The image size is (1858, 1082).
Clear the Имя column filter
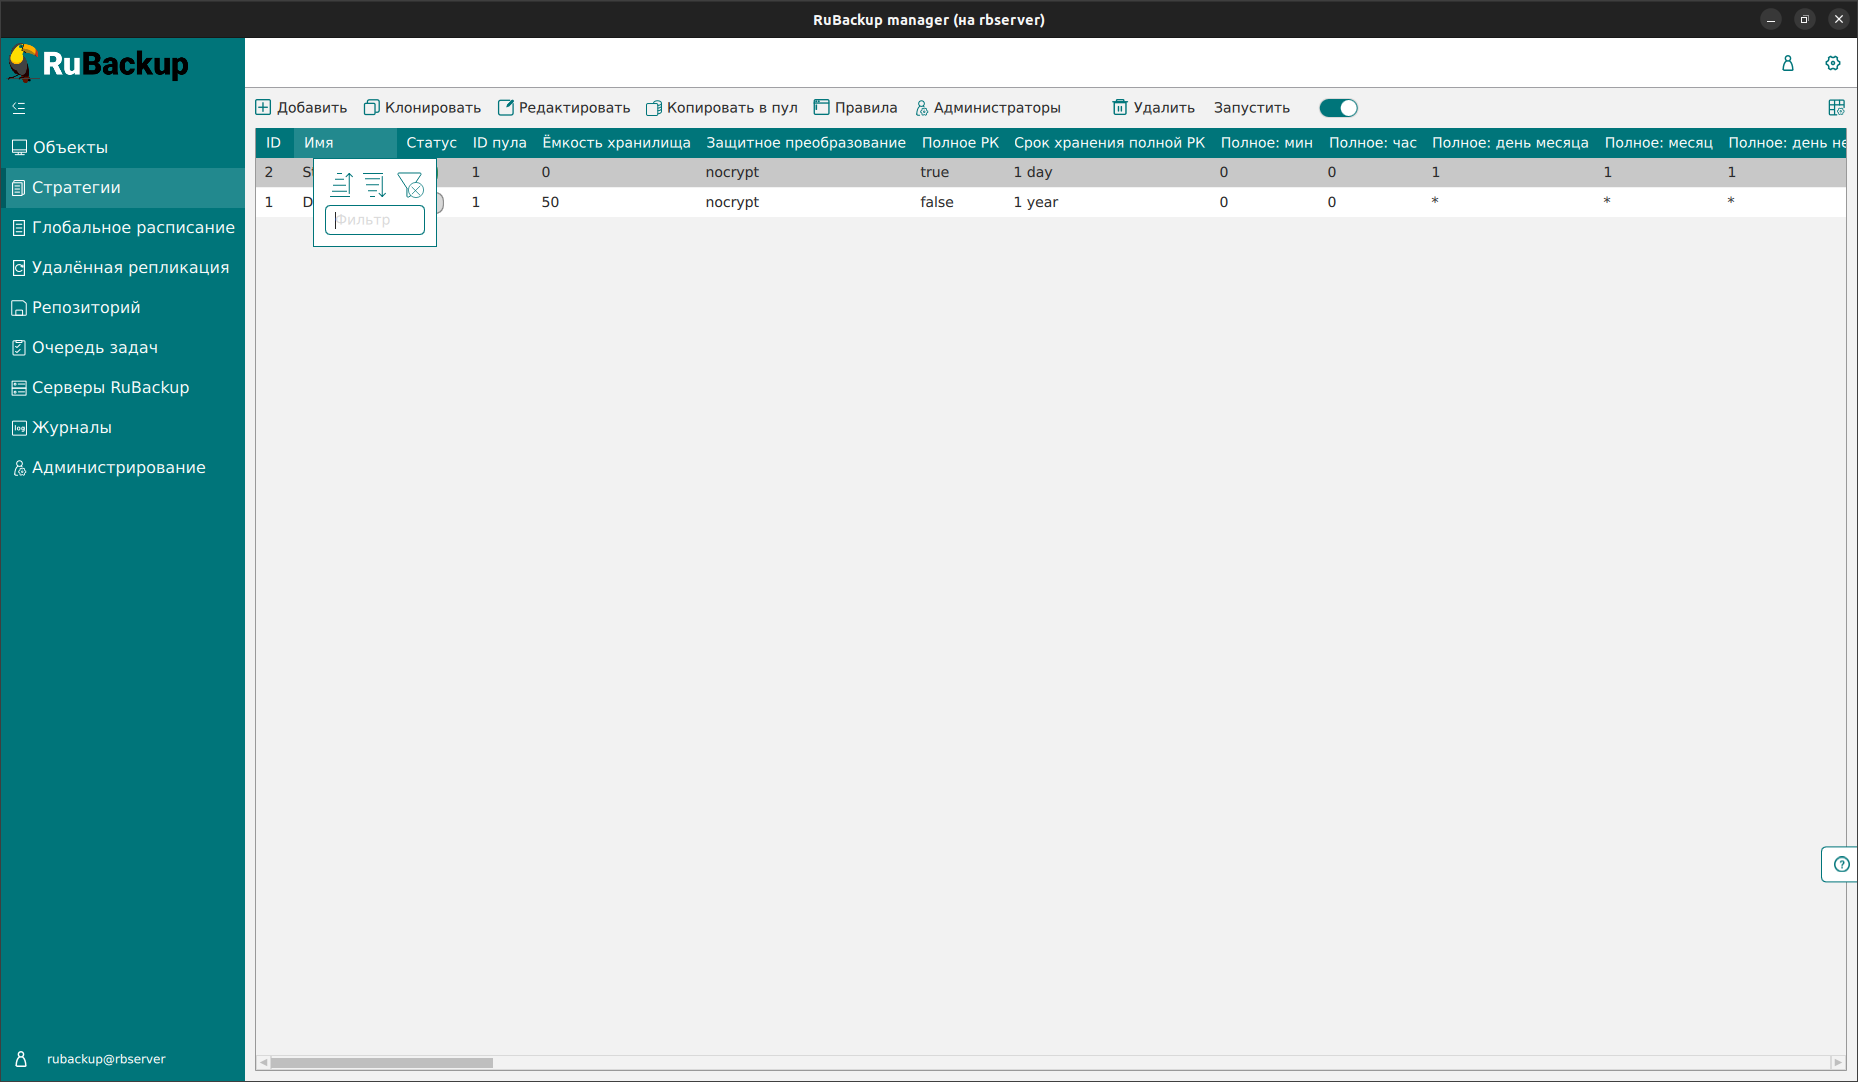point(410,184)
